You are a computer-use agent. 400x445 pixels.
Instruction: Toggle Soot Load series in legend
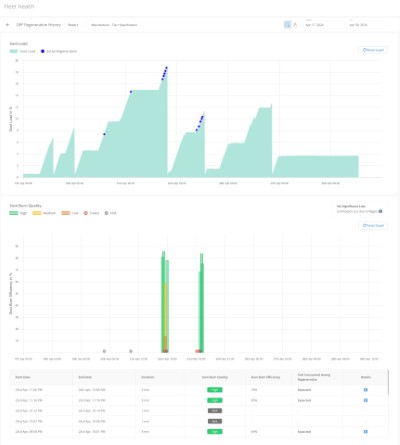pos(22,51)
